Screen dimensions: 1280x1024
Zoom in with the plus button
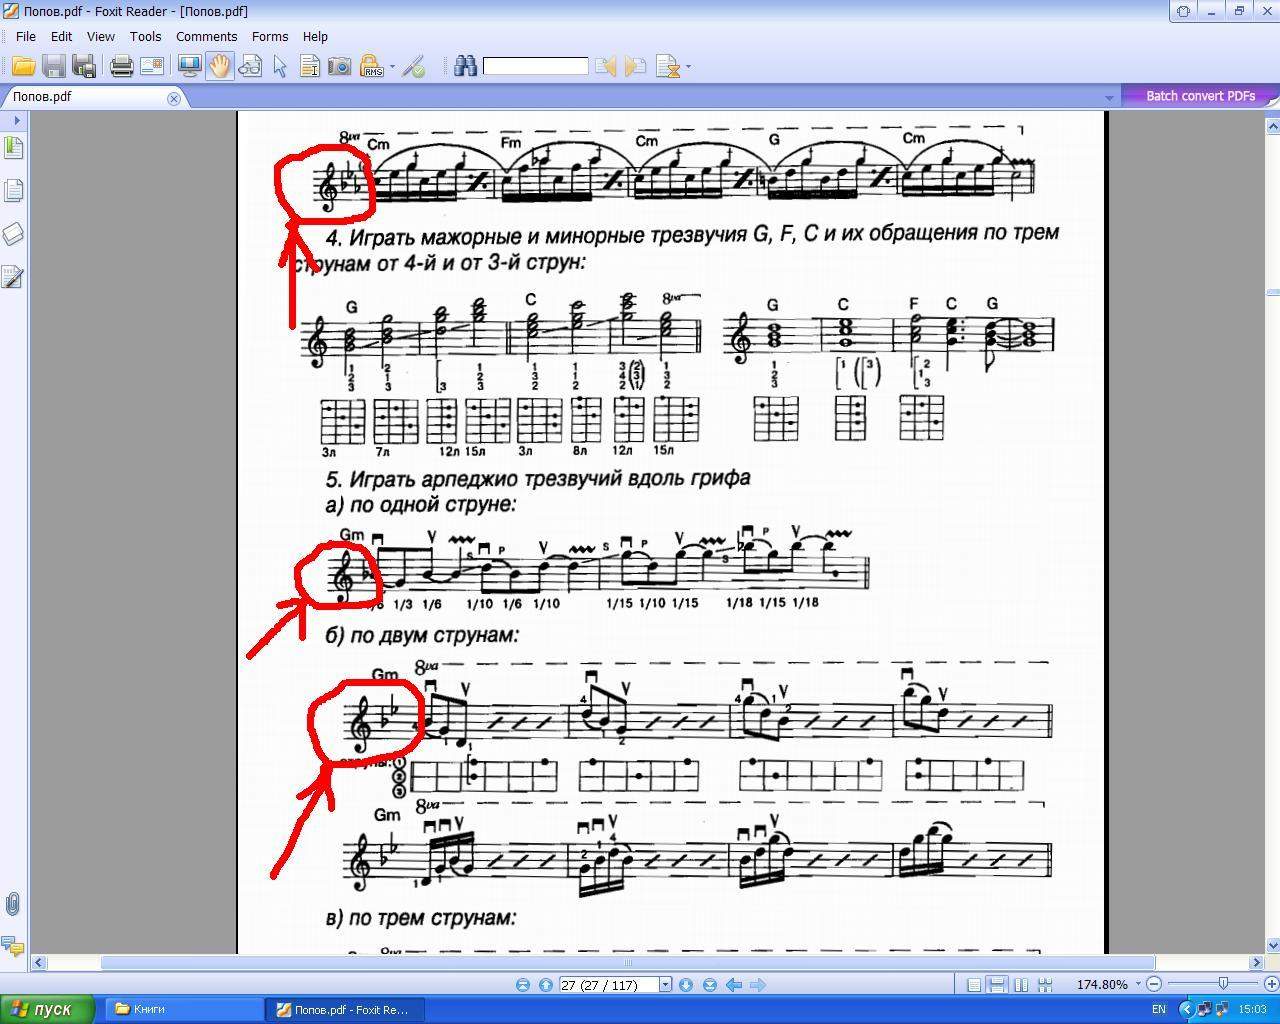coord(1271,985)
